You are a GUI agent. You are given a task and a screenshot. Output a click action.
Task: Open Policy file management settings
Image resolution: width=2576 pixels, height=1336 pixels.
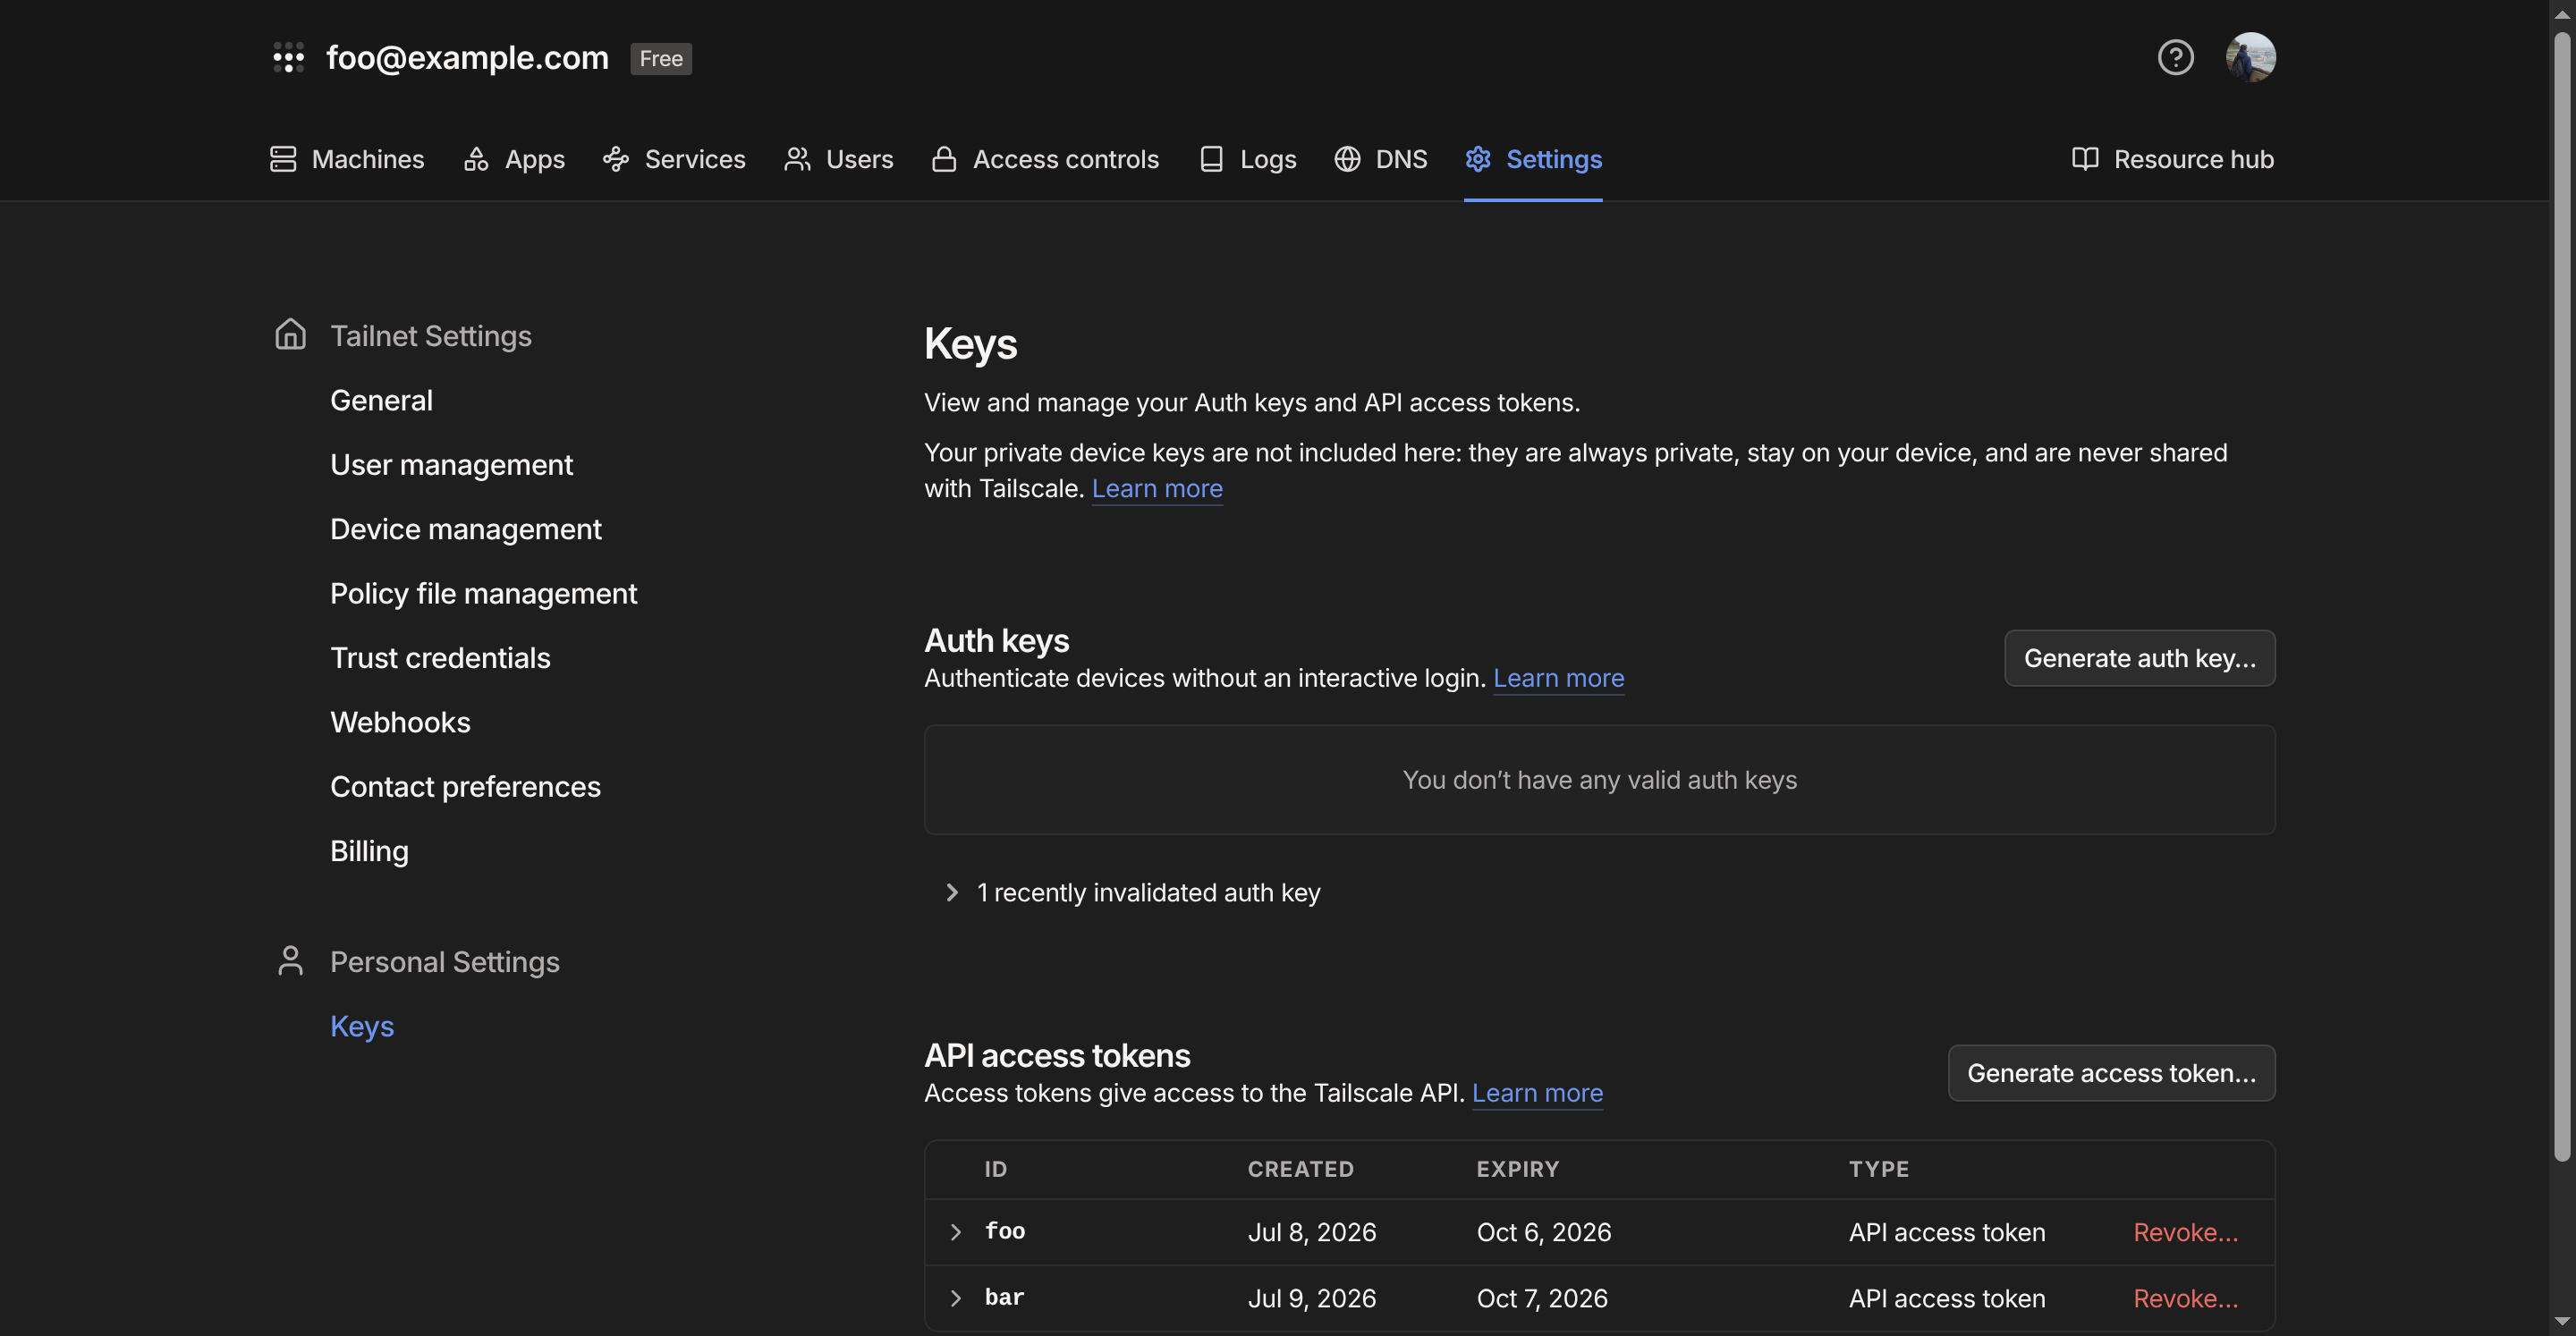coord(483,594)
